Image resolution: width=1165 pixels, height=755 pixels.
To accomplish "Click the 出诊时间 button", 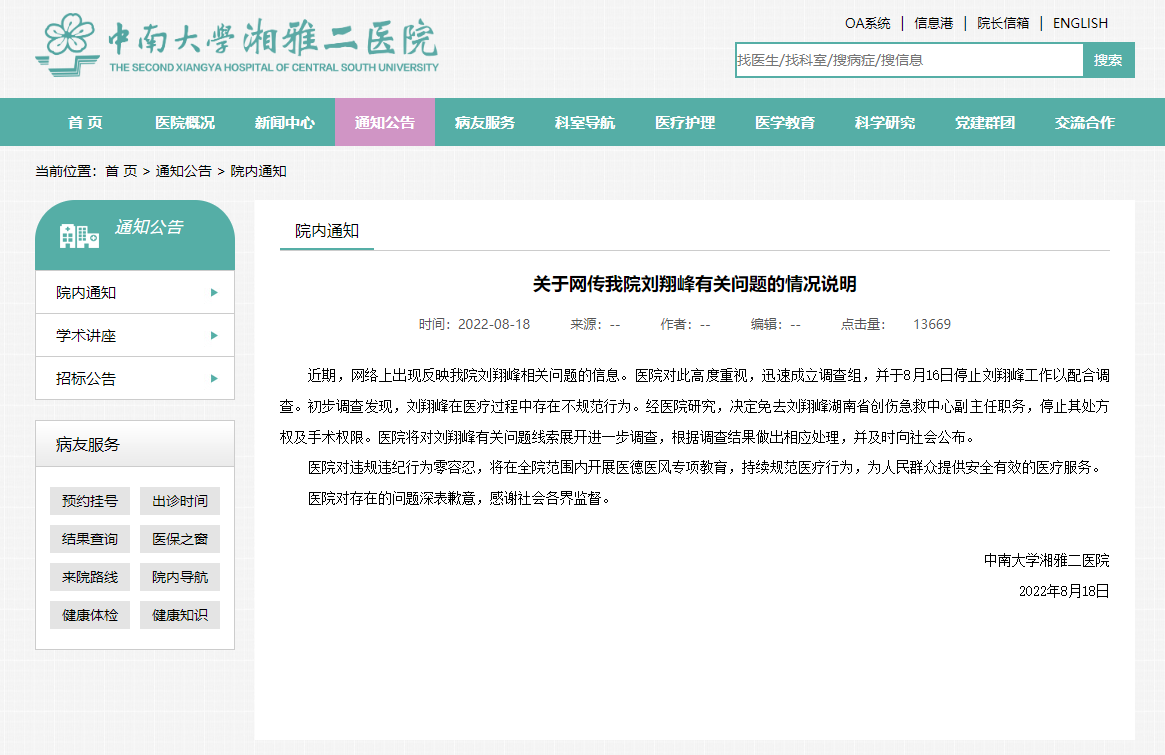I will tap(180, 501).
